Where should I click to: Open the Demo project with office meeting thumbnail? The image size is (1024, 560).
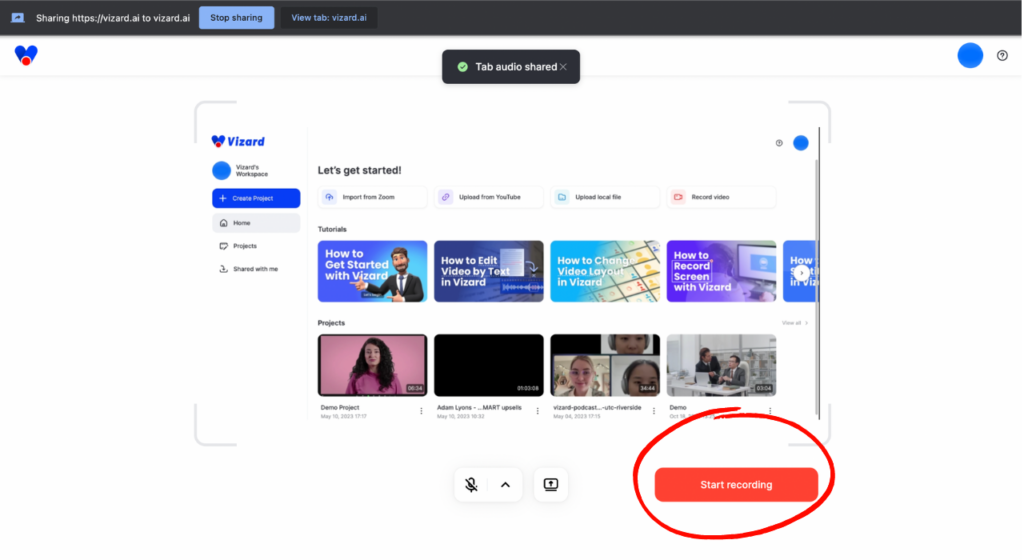click(722, 366)
